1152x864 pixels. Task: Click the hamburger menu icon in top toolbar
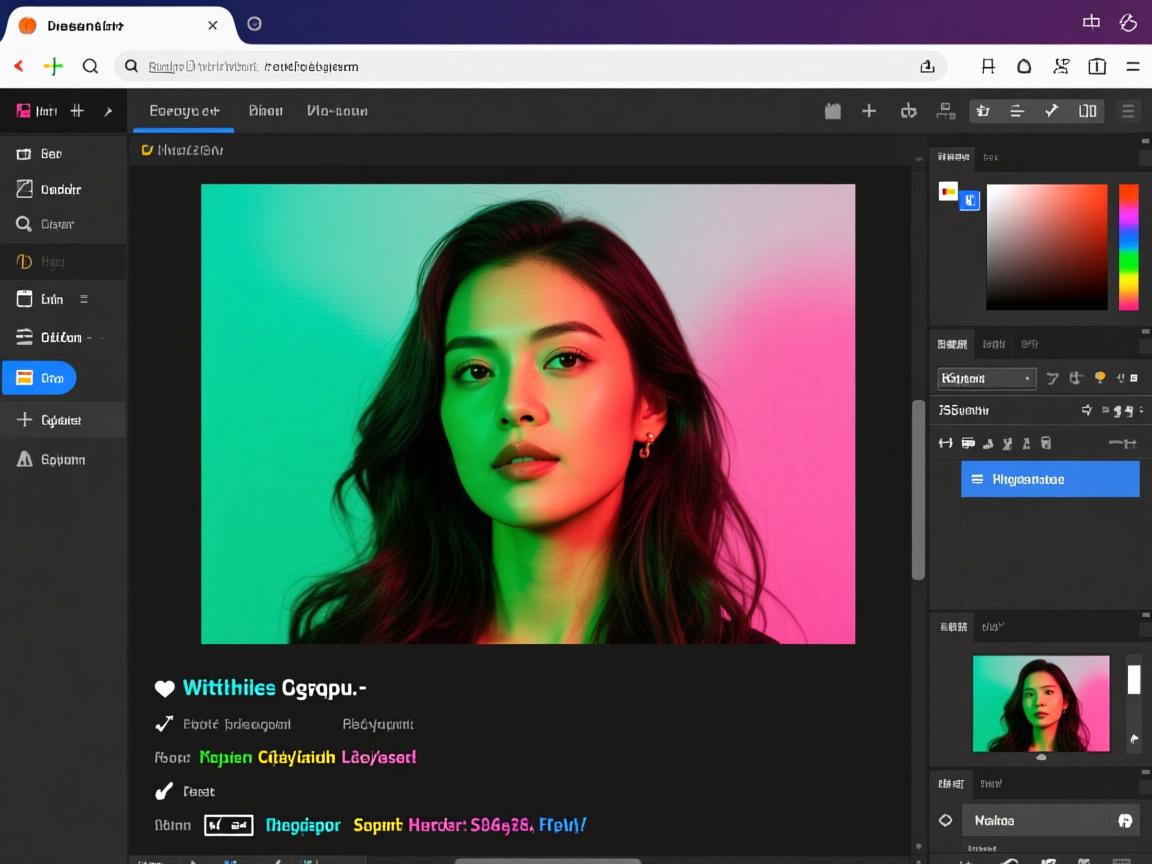coord(1128,111)
